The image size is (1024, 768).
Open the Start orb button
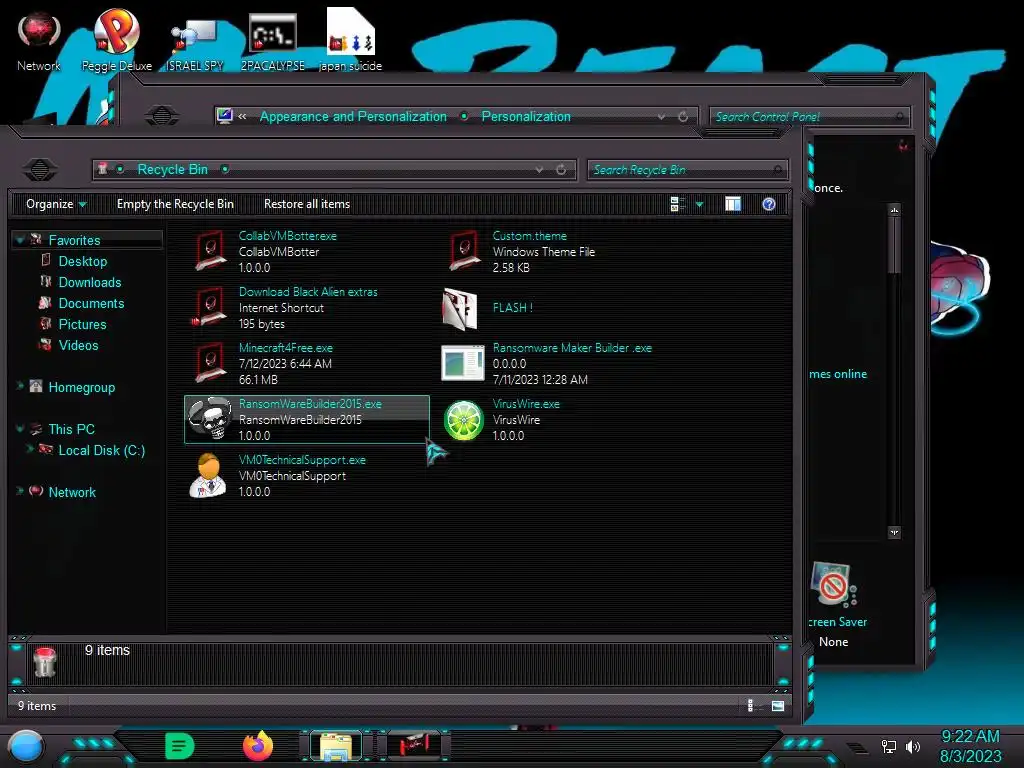point(25,748)
